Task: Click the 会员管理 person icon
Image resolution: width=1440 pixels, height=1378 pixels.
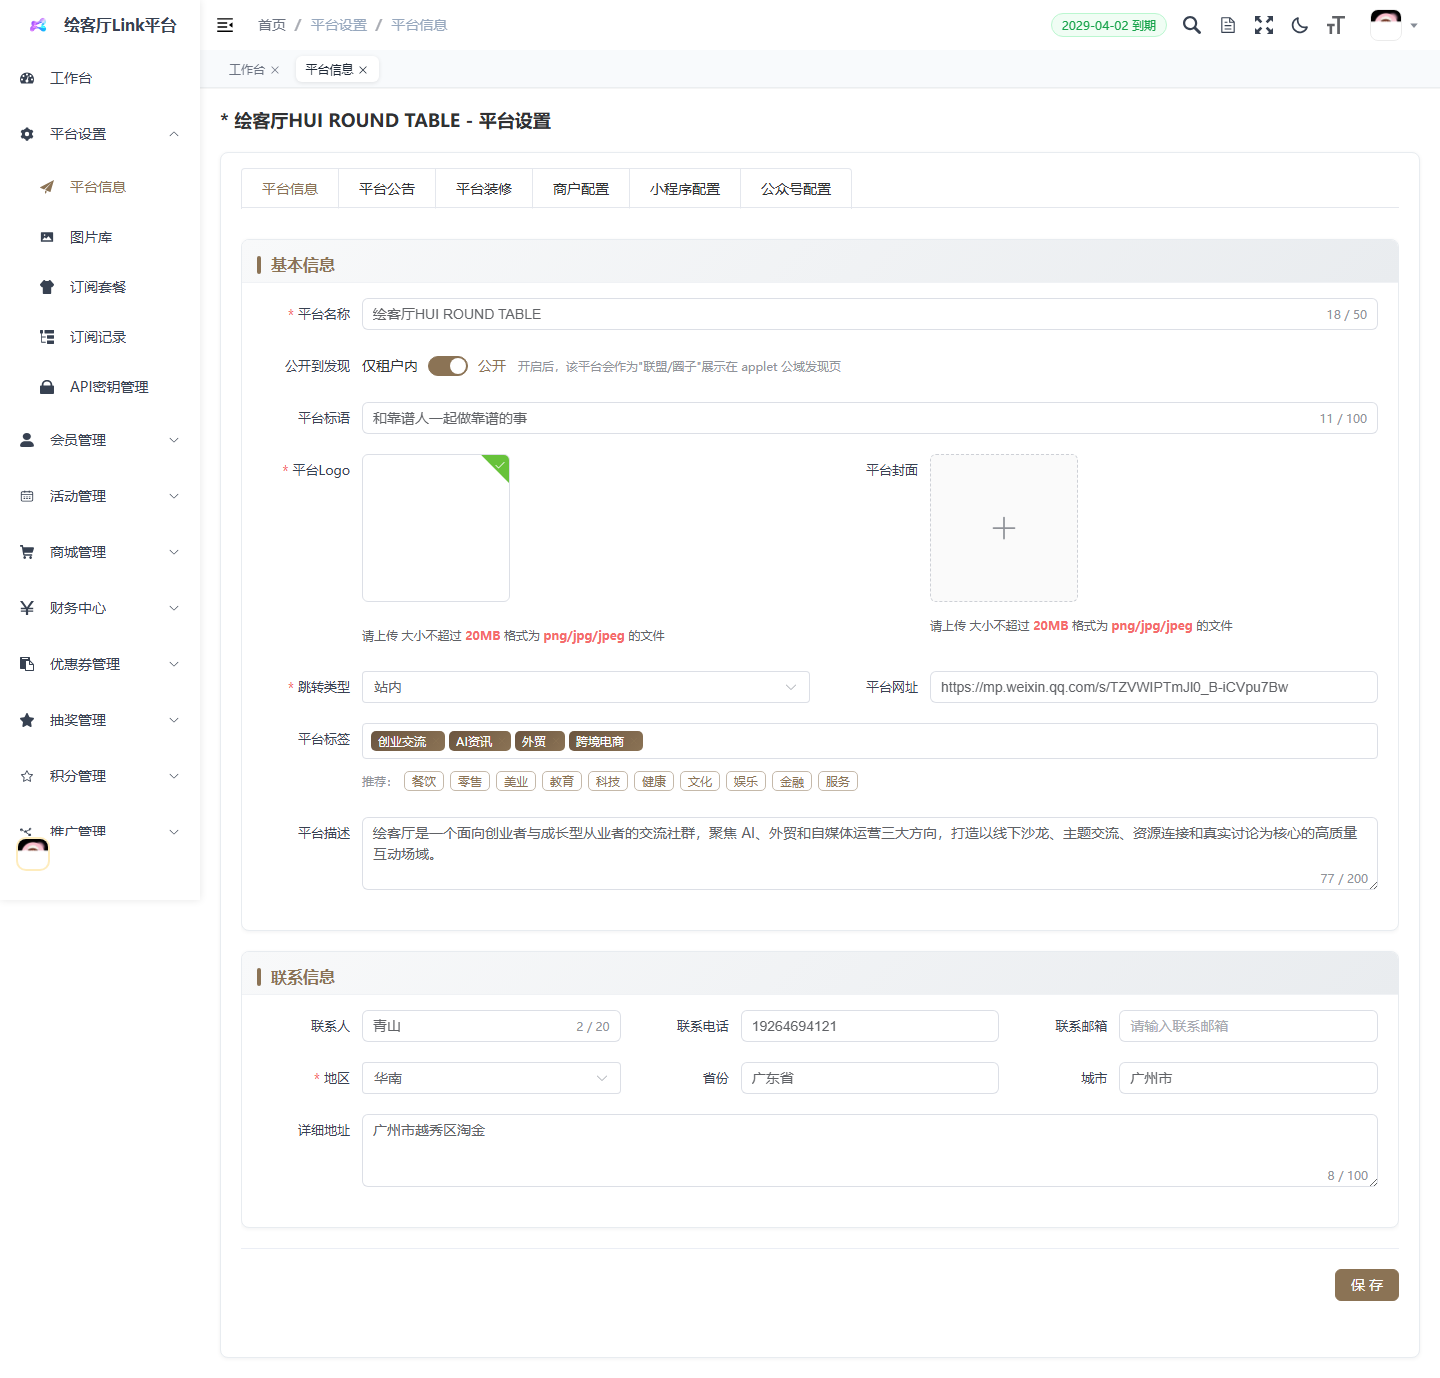Action: 27,440
